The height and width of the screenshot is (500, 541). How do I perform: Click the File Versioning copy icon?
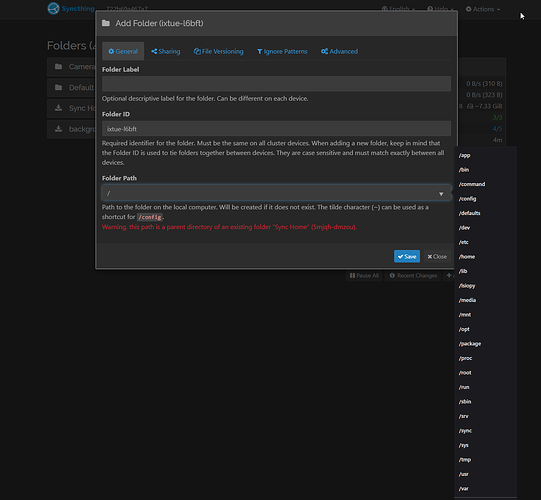(x=197, y=51)
